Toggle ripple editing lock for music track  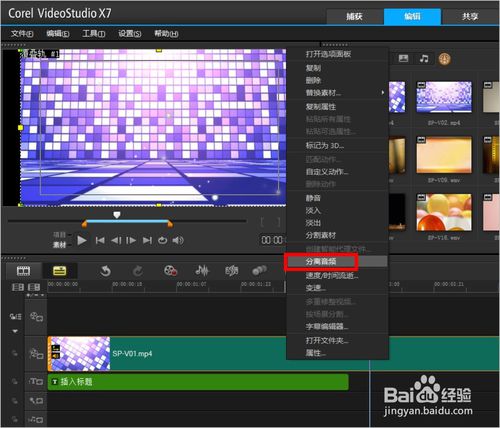coord(14,419)
